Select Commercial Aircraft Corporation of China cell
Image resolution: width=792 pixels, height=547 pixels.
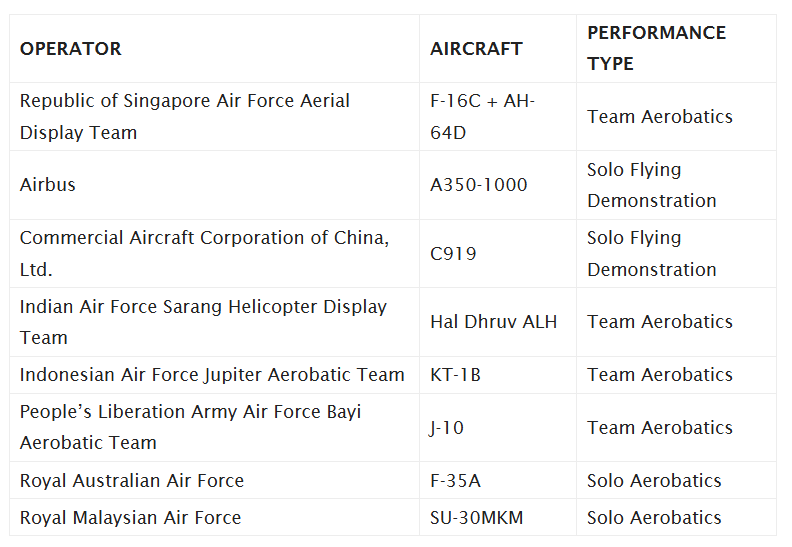pos(204,253)
